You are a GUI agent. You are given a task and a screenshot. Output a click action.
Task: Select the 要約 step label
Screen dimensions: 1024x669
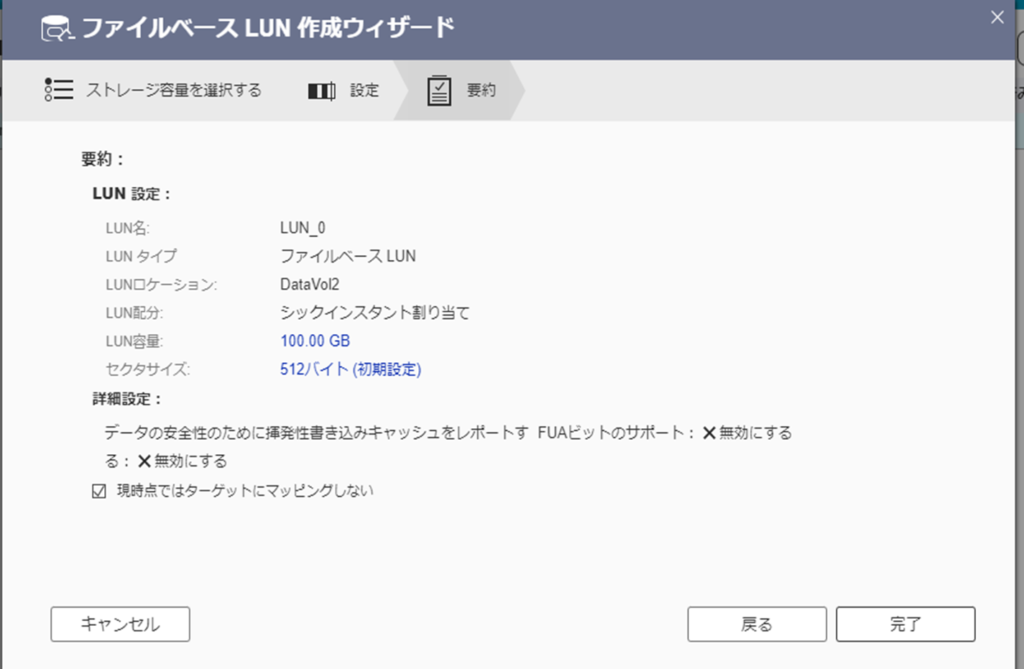pos(481,91)
